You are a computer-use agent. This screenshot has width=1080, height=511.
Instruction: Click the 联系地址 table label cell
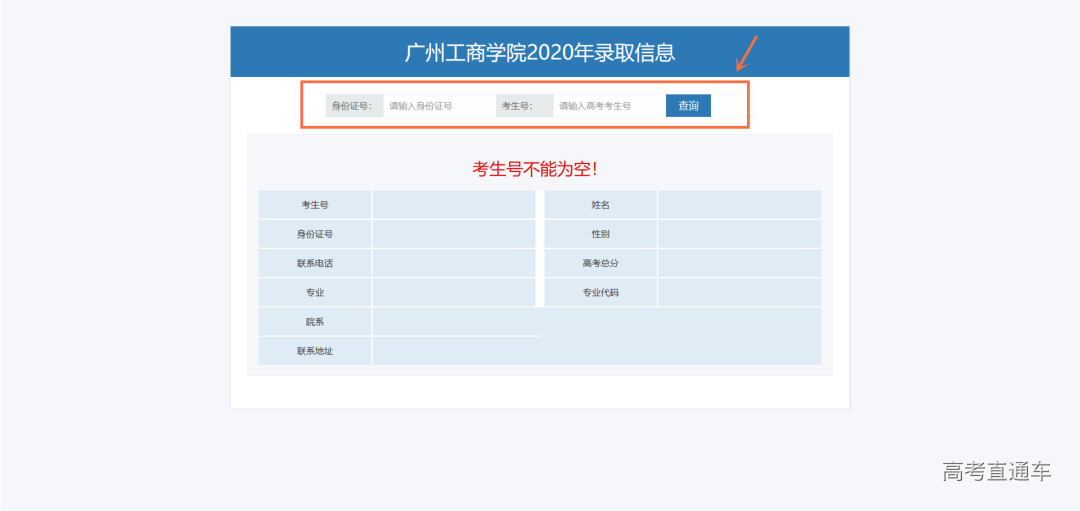315,351
